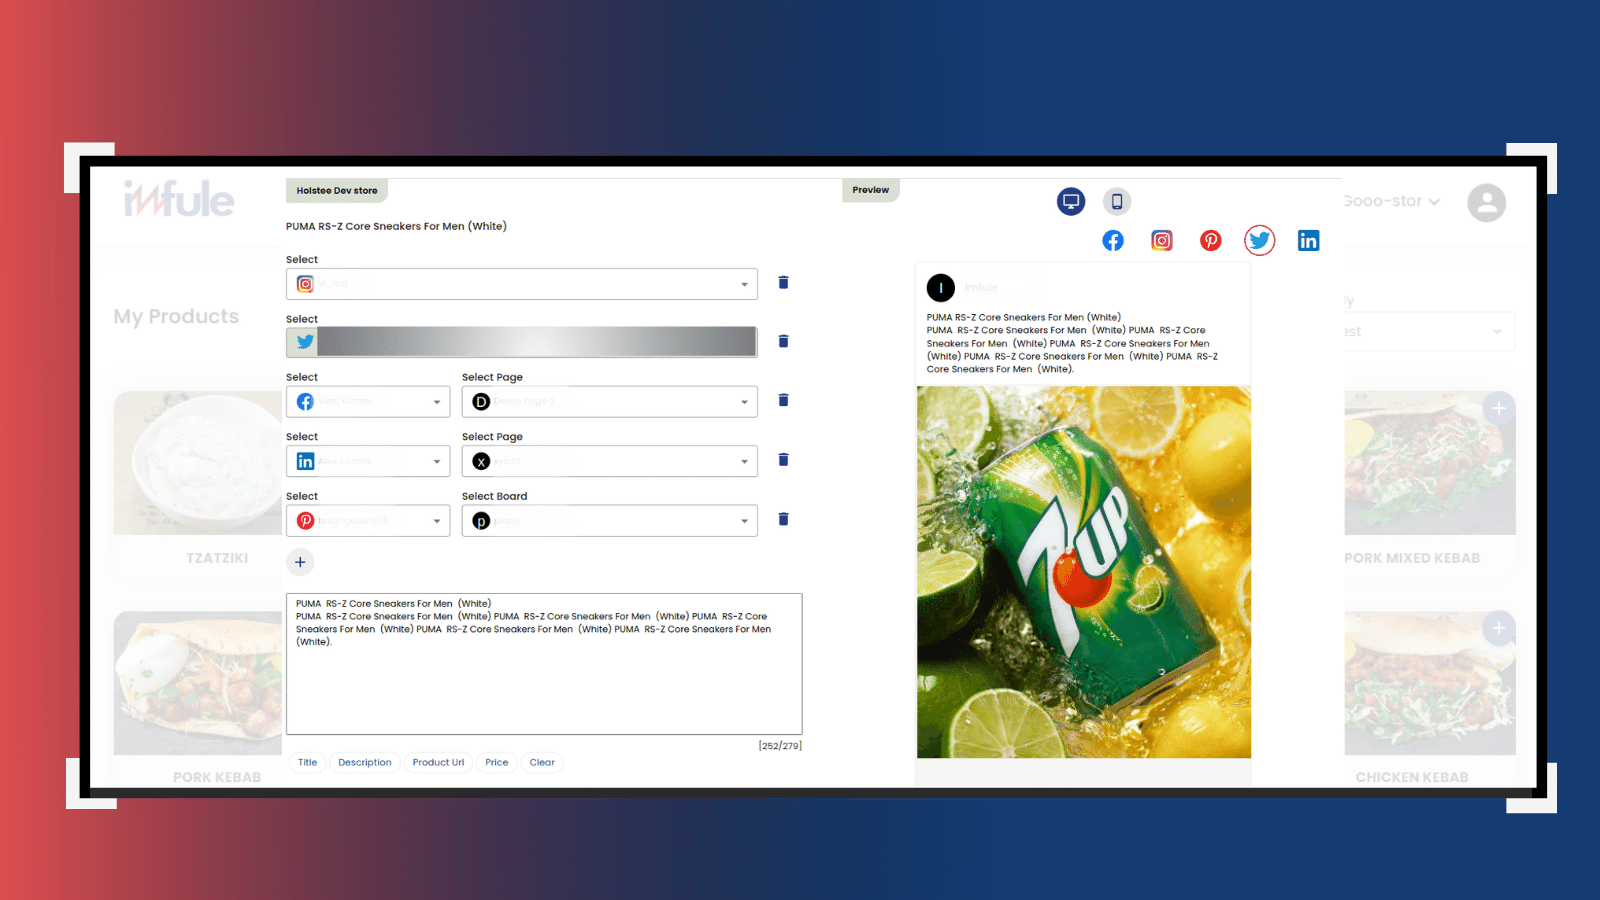Select the Holstee Dev store tab
The image size is (1600, 900).
coord(337,190)
